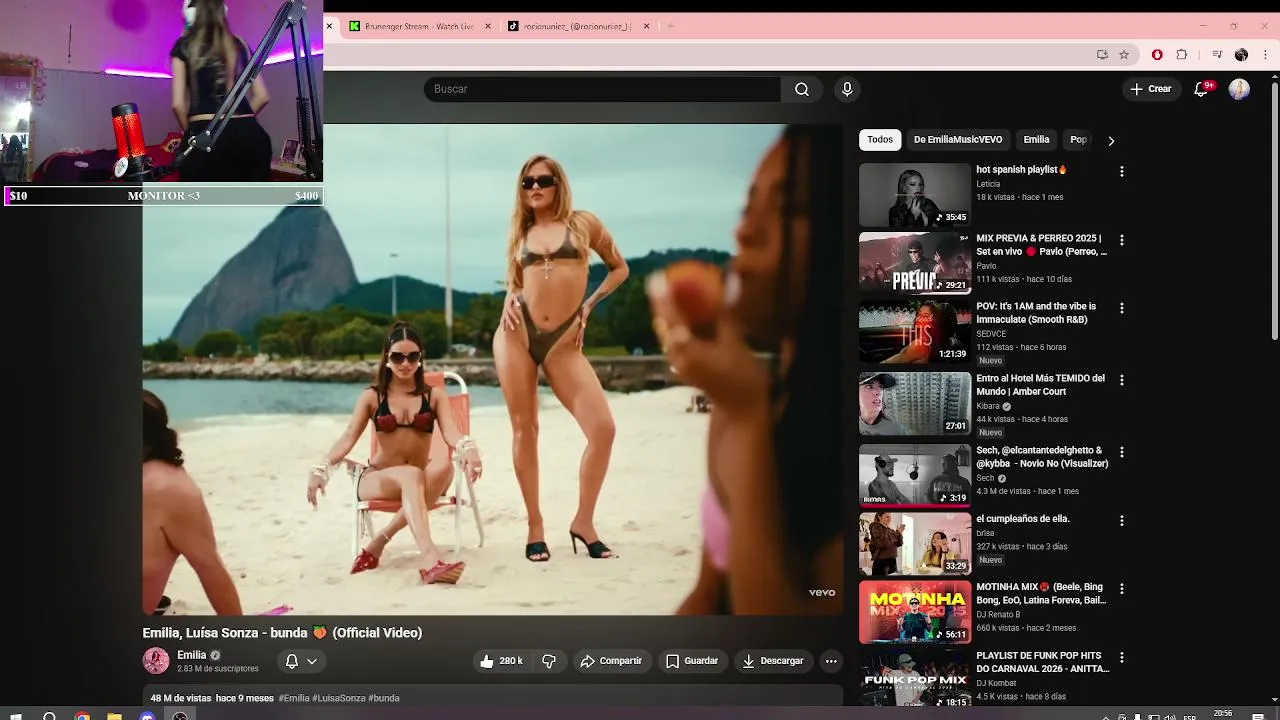Open the Chrome profile avatar
This screenshot has width=1280, height=720.
[x=1241, y=55]
